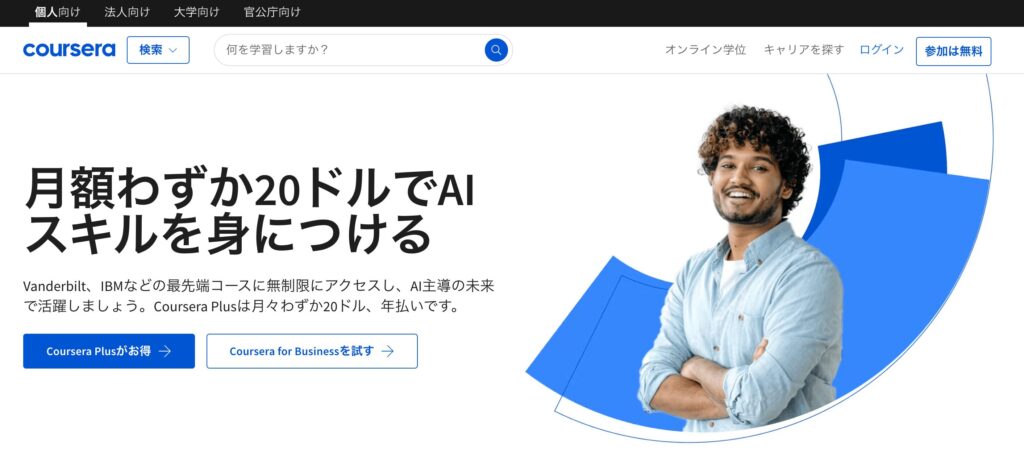Expand the 検索 dropdown chevron
Image resolution: width=1024 pixels, height=466 pixels.
coord(173,50)
